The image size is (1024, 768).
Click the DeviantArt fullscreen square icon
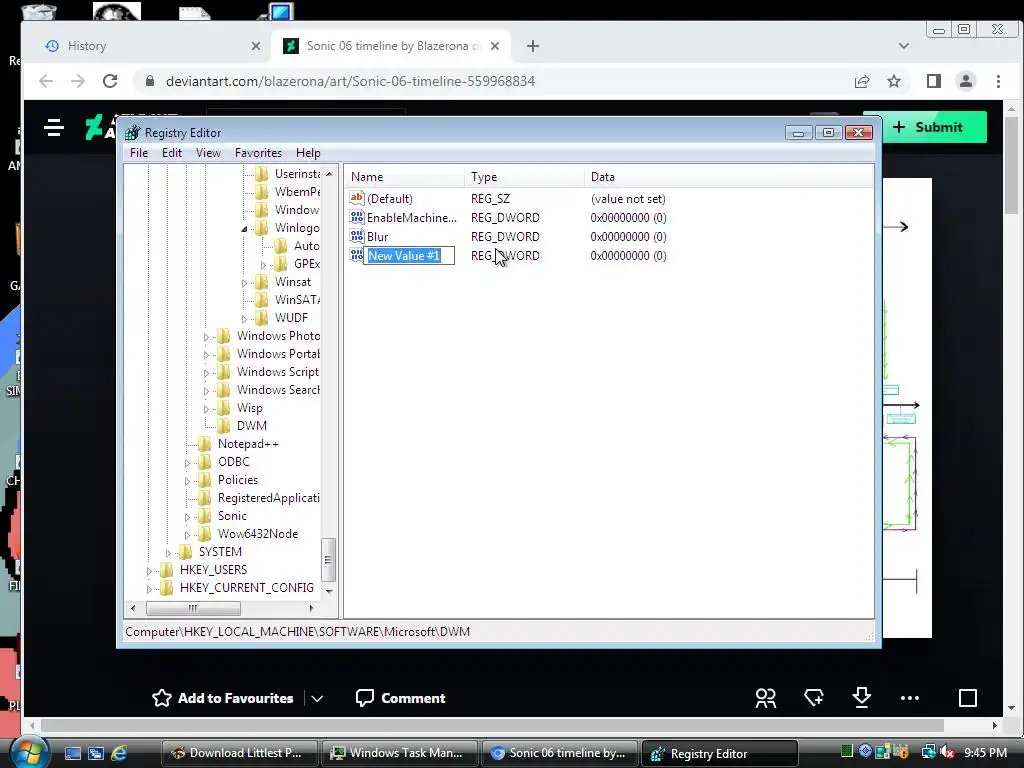968,698
